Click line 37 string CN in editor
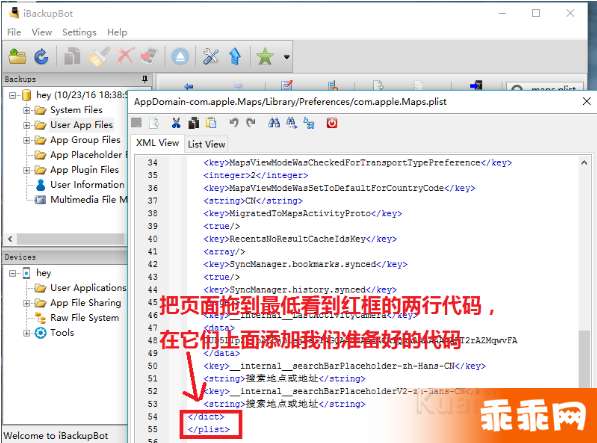597x443 pixels. click(x=253, y=201)
